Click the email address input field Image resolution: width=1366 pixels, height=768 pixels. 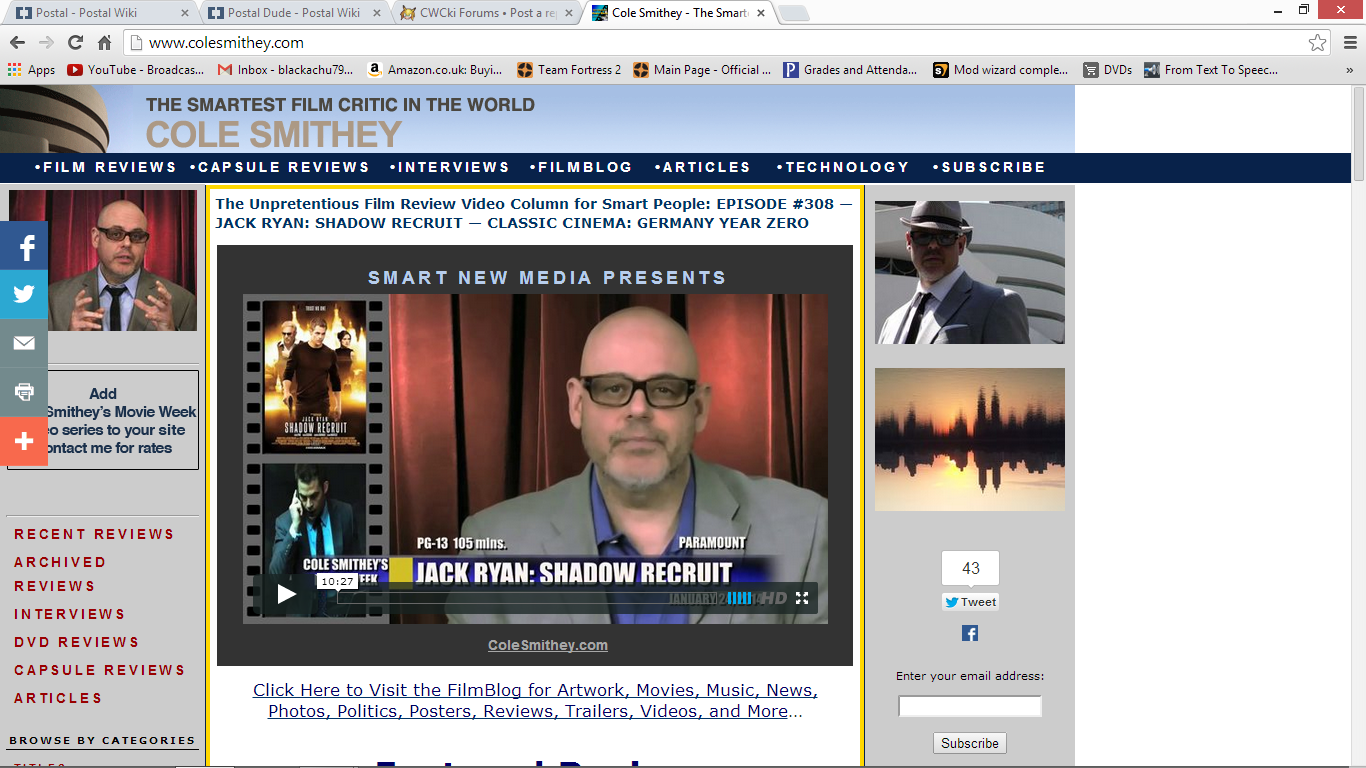970,707
